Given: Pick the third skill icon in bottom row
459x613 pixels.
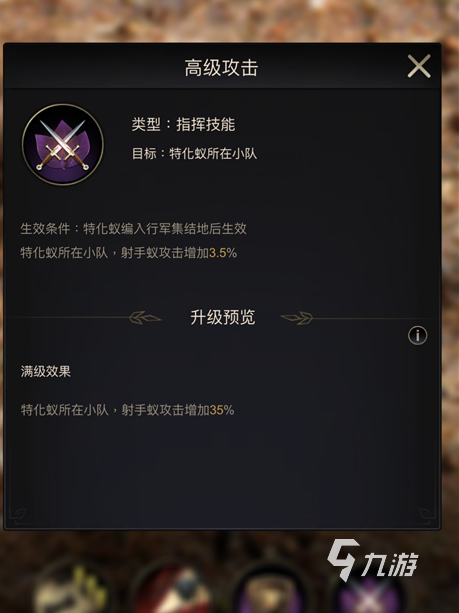Looking at the screenshot, I should [x=270, y=590].
